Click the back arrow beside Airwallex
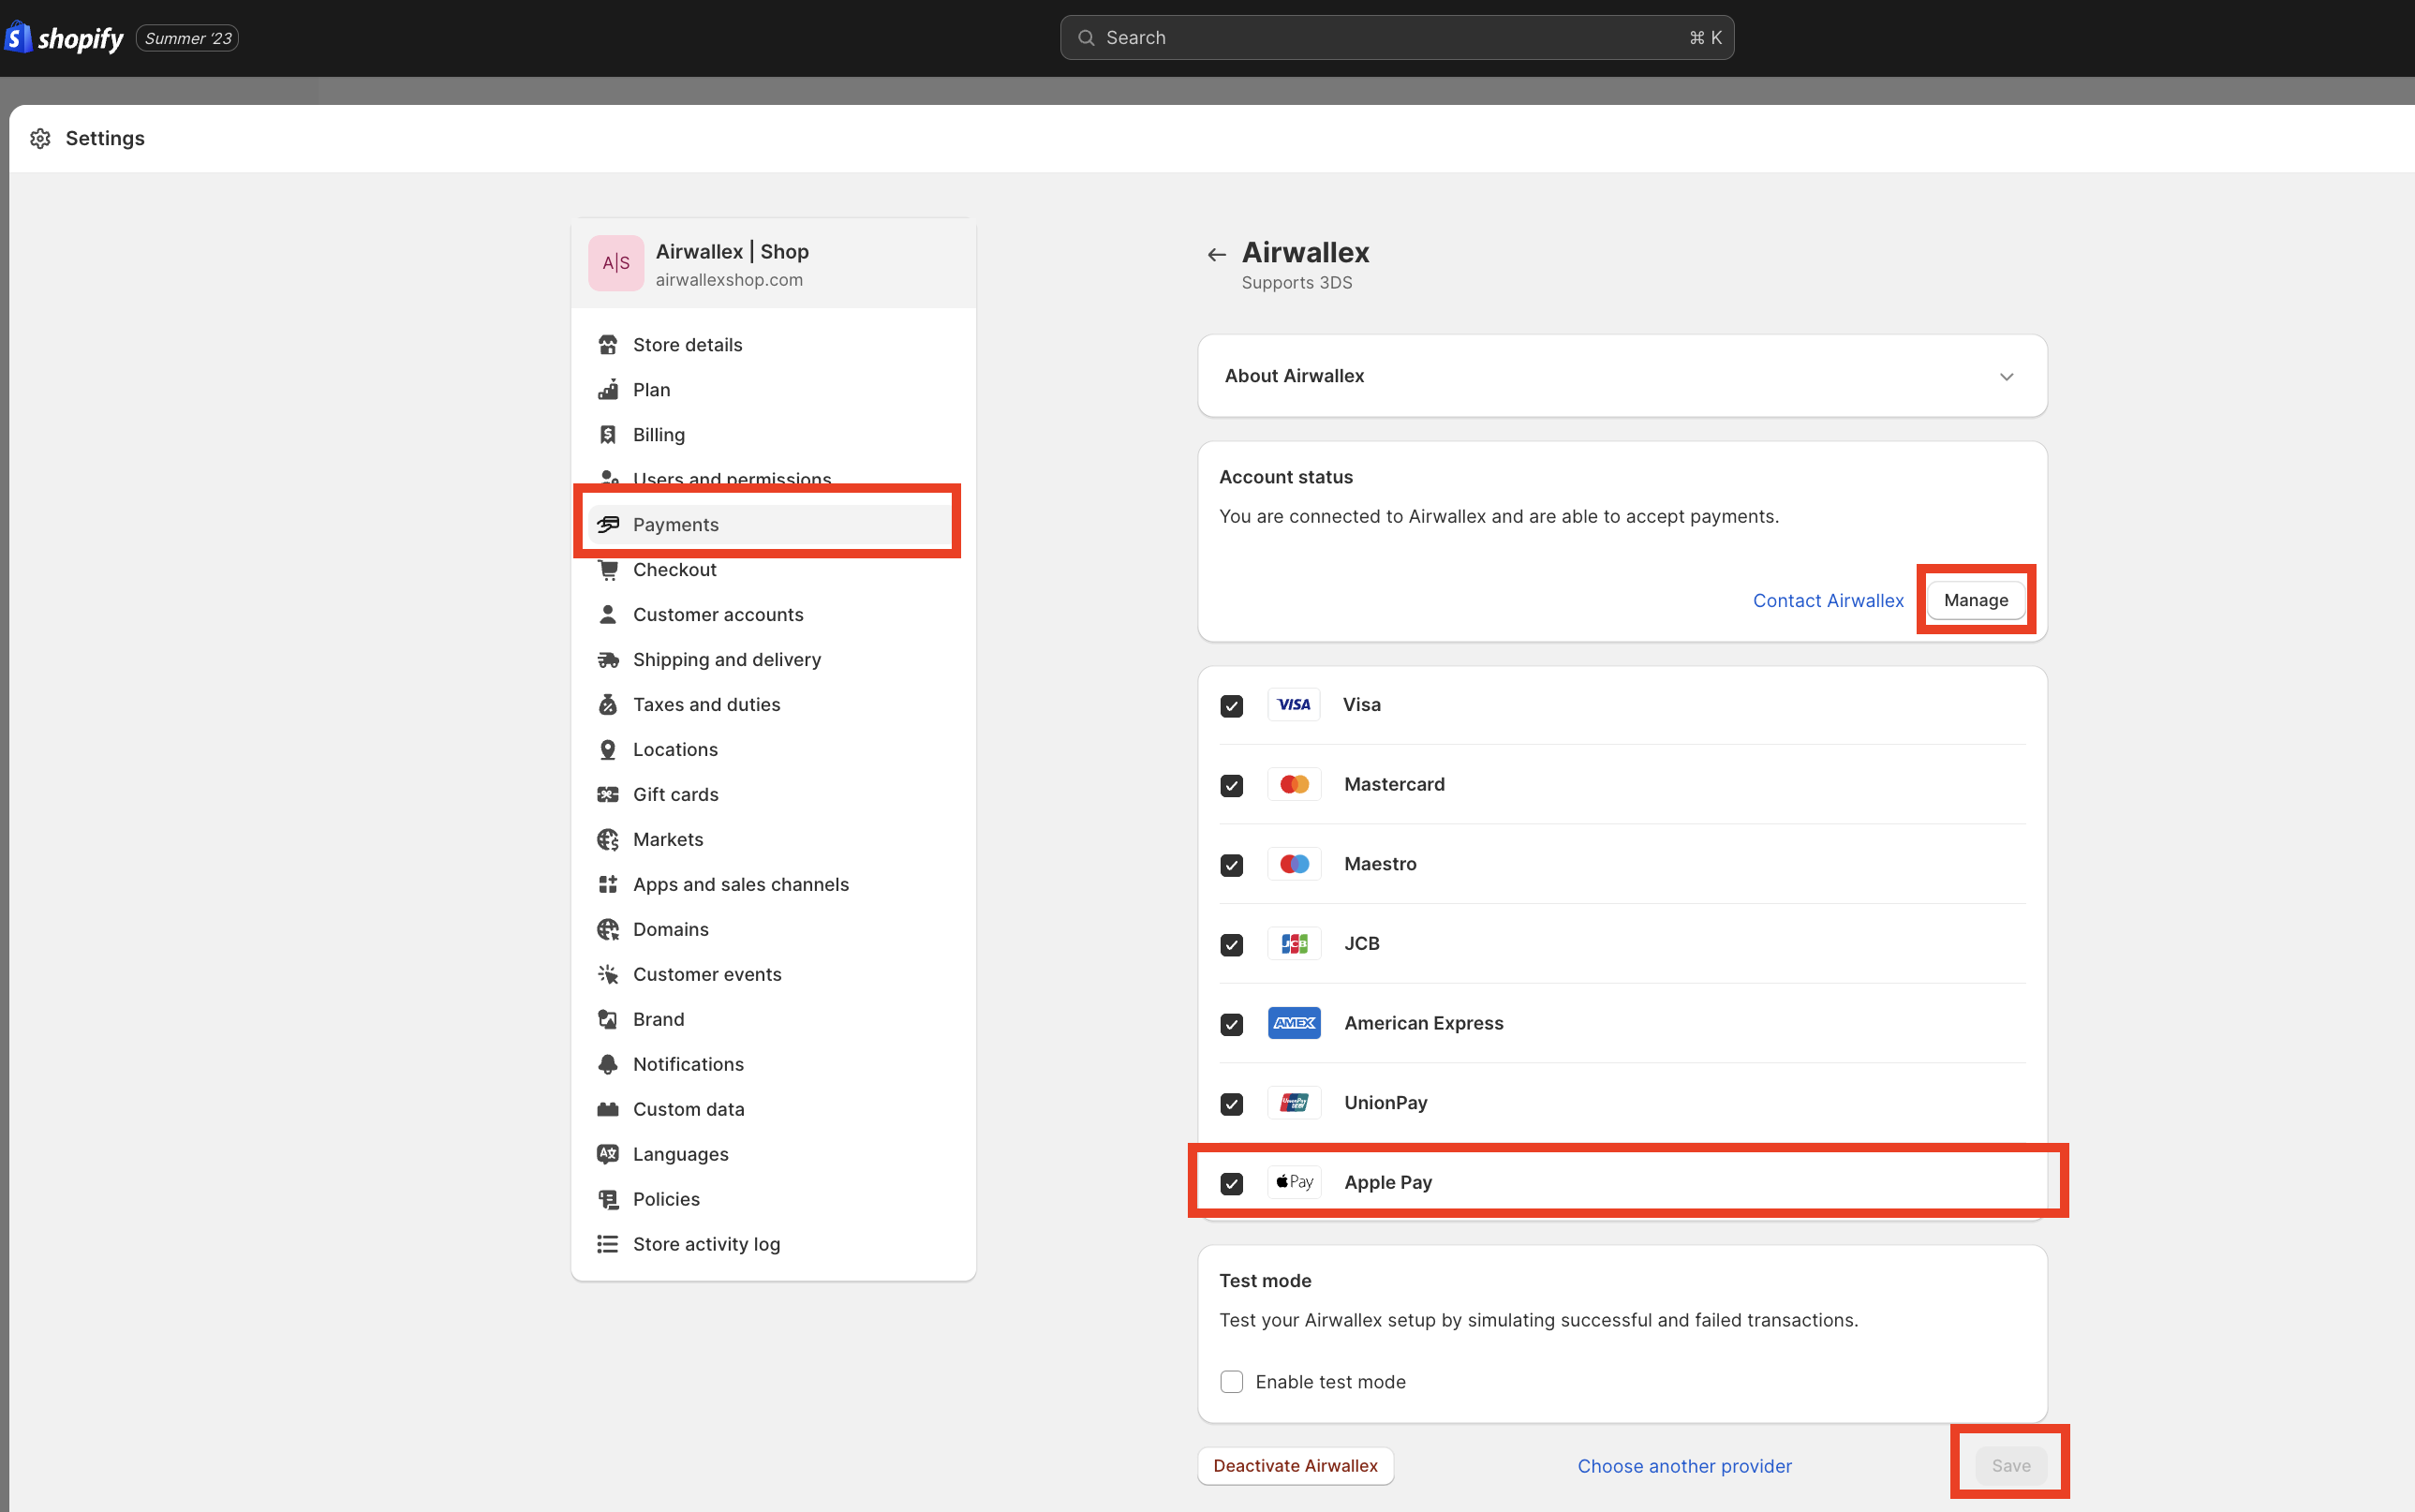 (x=1216, y=254)
